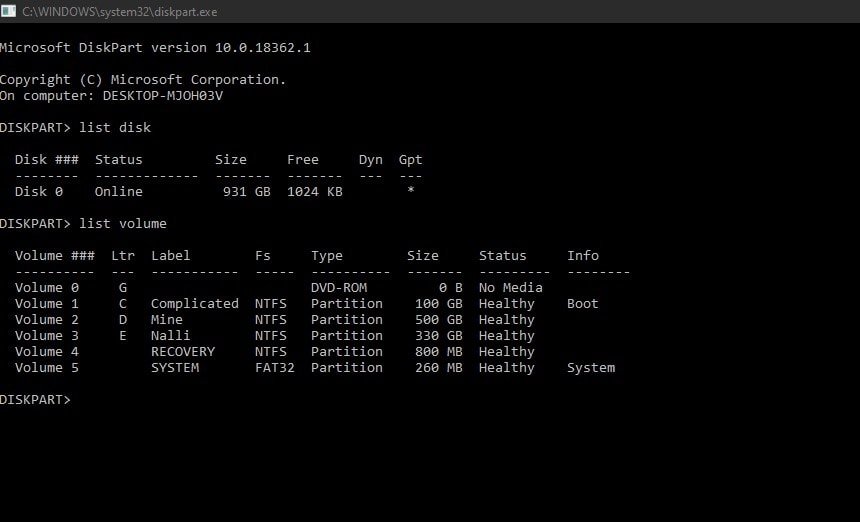Click the '800 MB' size value
The image size is (860, 522).
pos(439,351)
